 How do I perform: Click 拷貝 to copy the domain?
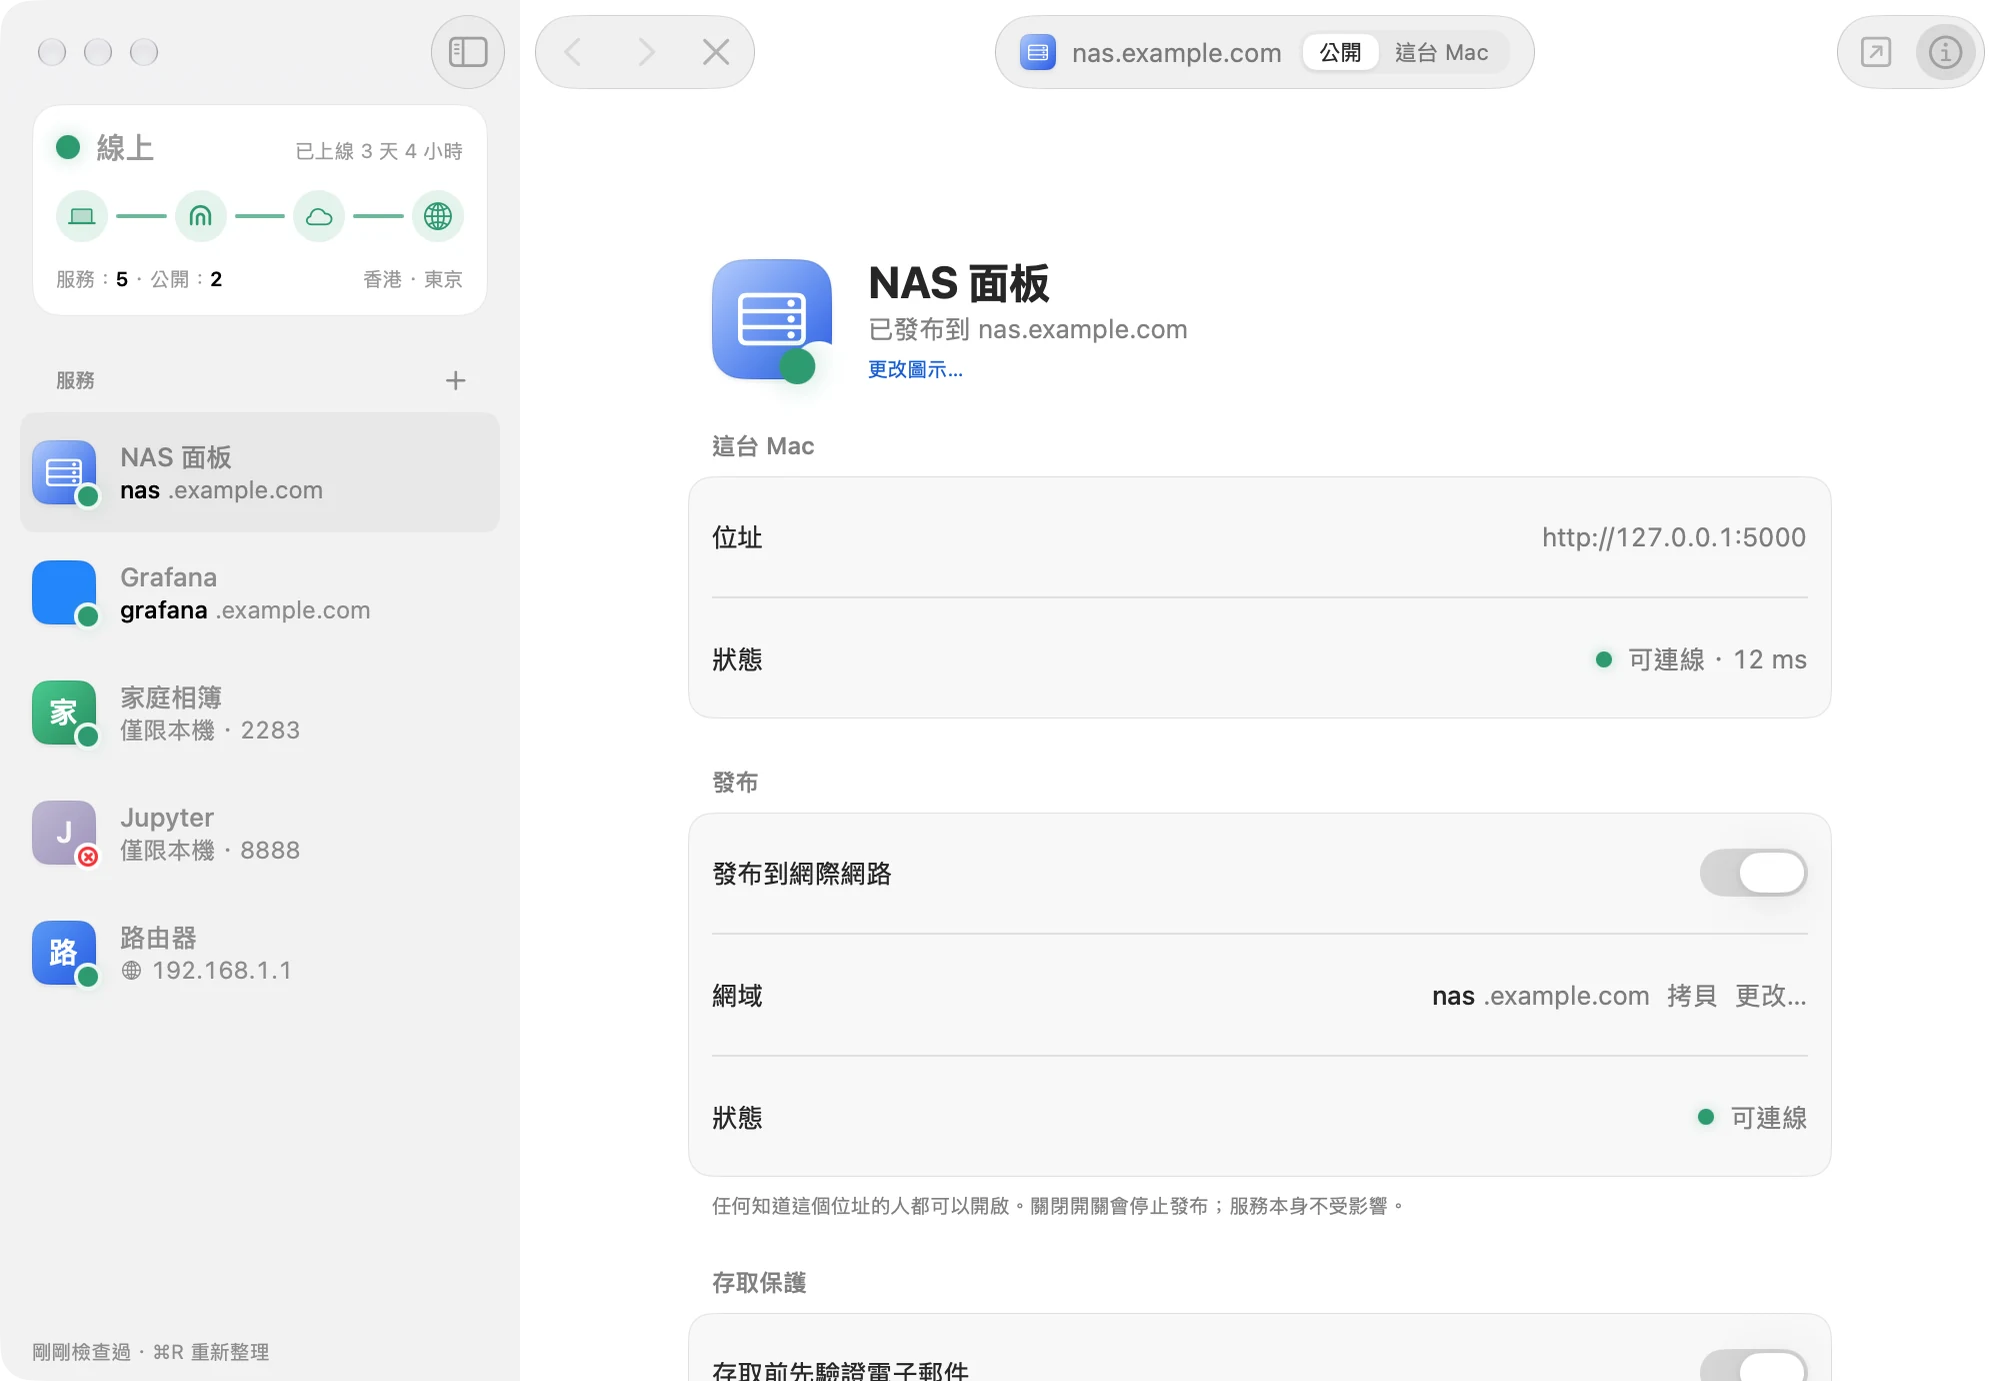(1692, 996)
